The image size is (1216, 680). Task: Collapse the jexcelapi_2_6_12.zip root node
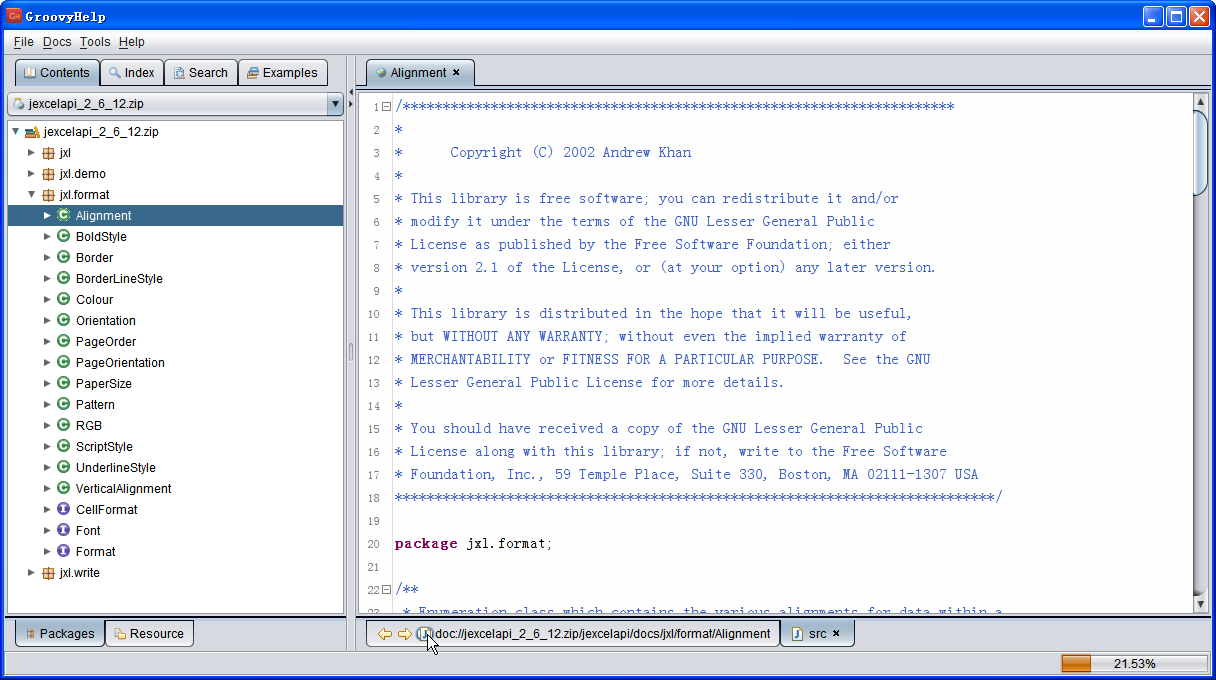point(16,132)
